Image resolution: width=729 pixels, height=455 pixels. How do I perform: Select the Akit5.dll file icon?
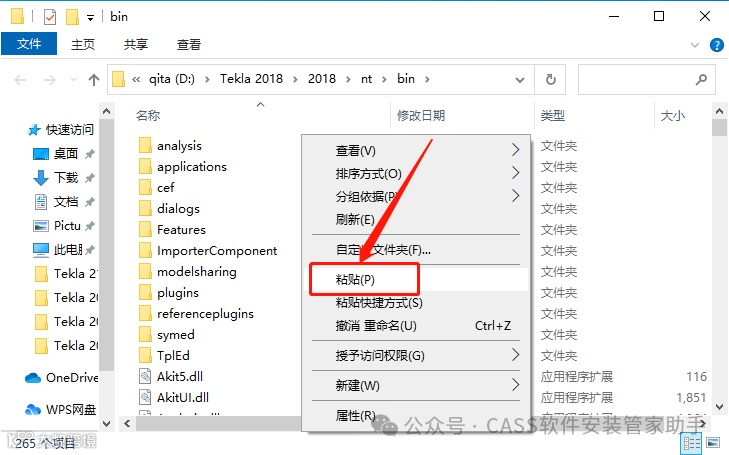pos(146,376)
